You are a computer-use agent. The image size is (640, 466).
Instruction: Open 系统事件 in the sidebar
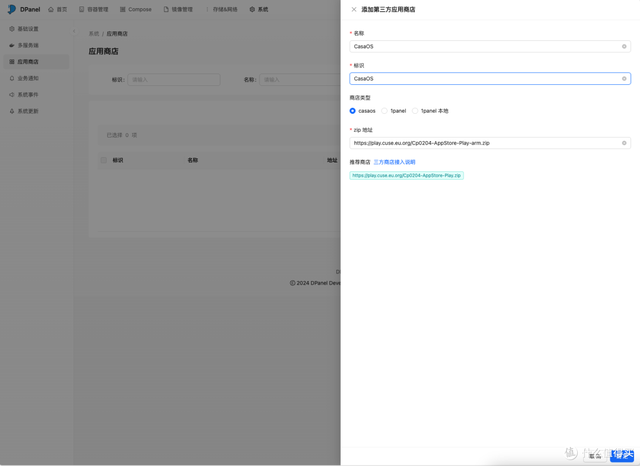[x=37, y=95]
